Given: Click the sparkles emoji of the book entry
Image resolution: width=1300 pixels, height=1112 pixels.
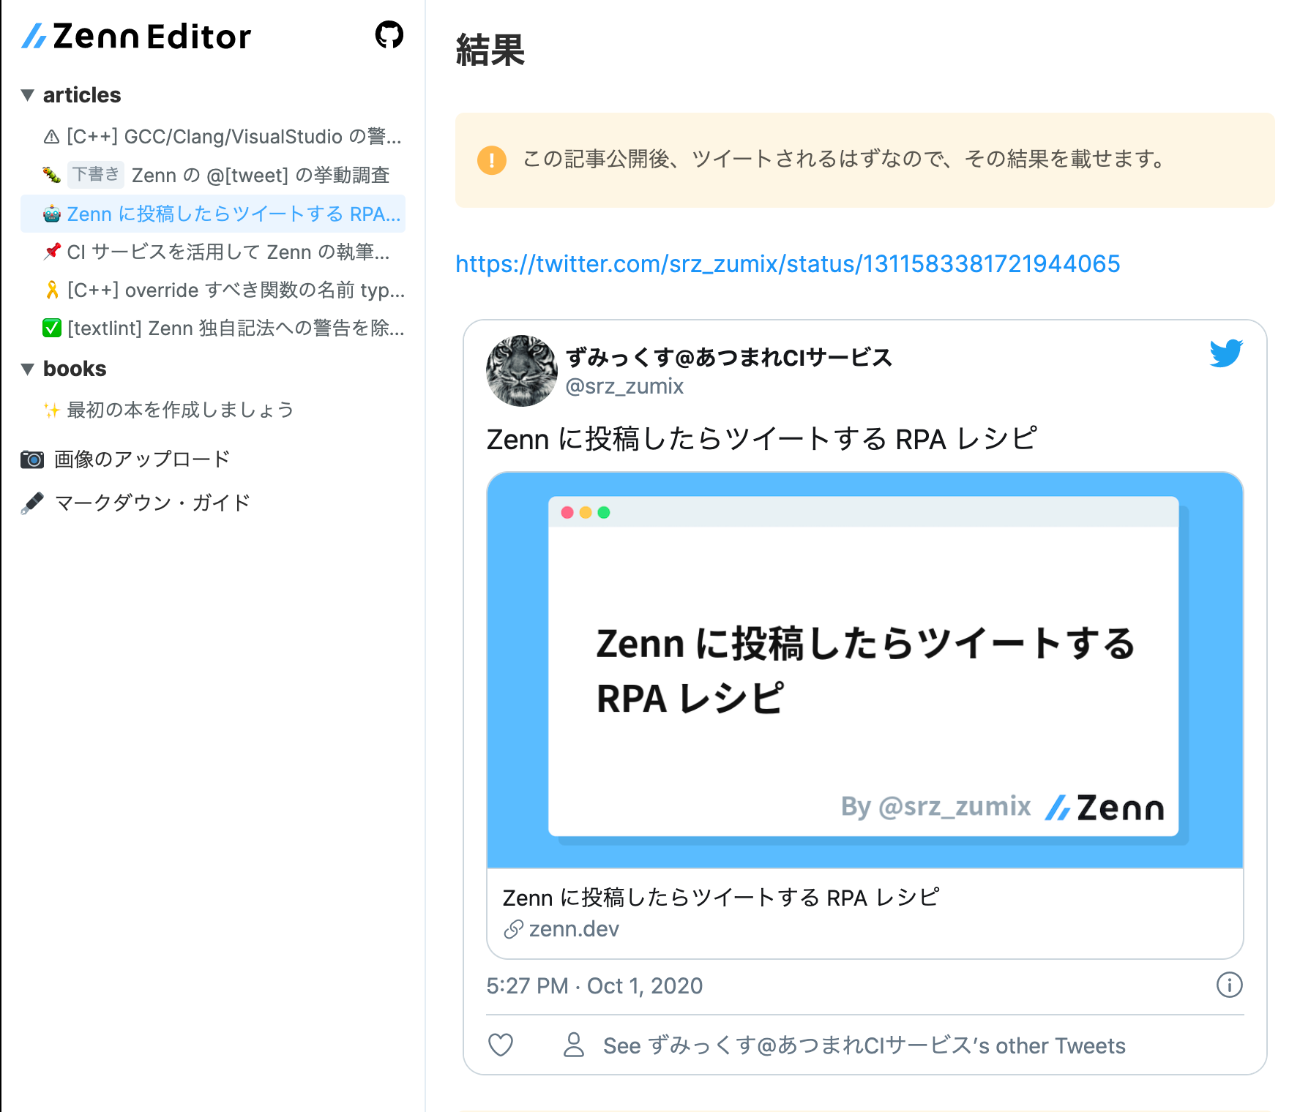Looking at the screenshot, I should point(52,410).
